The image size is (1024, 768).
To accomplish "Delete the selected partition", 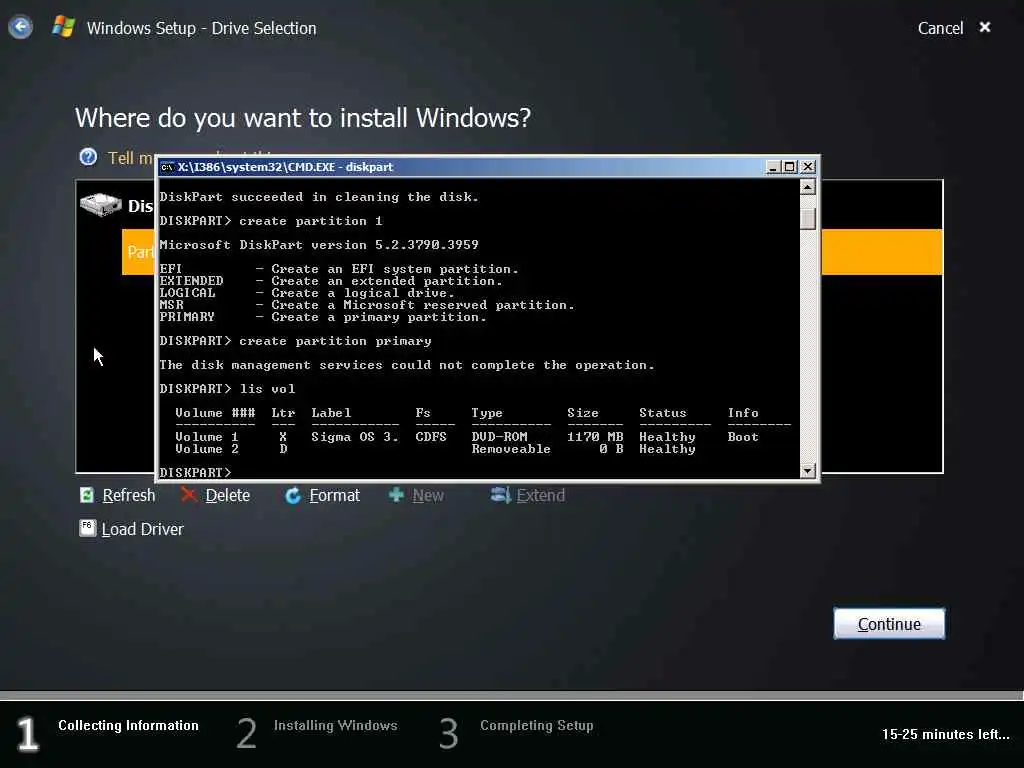I will (x=227, y=496).
